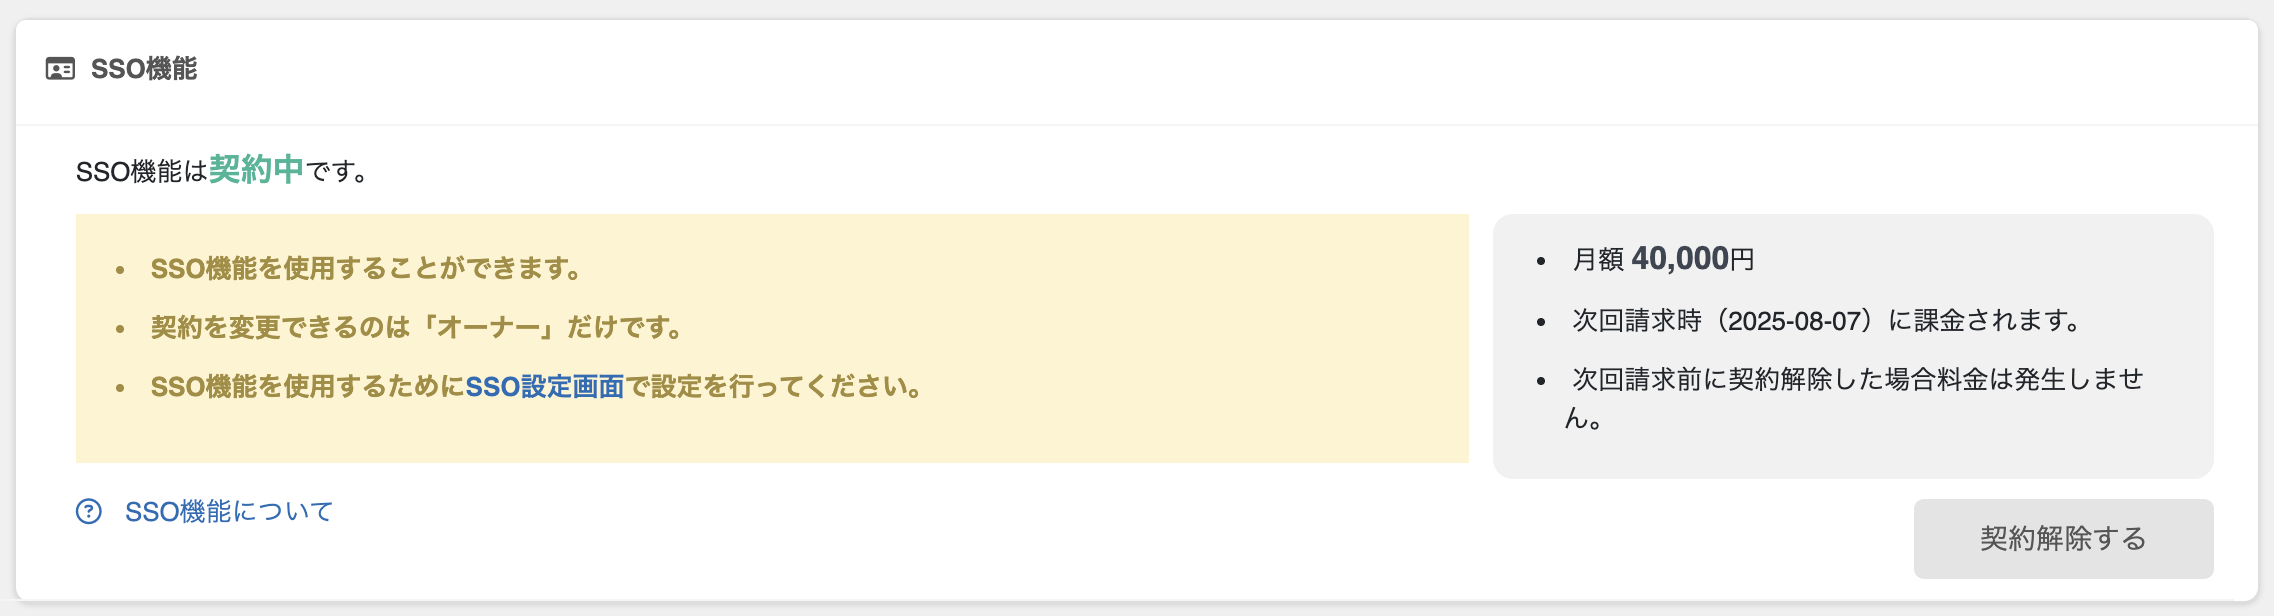The height and width of the screenshot is (616, 2274).
Task: Click the green 契約中 status text
Action: [x=256, y=170]
